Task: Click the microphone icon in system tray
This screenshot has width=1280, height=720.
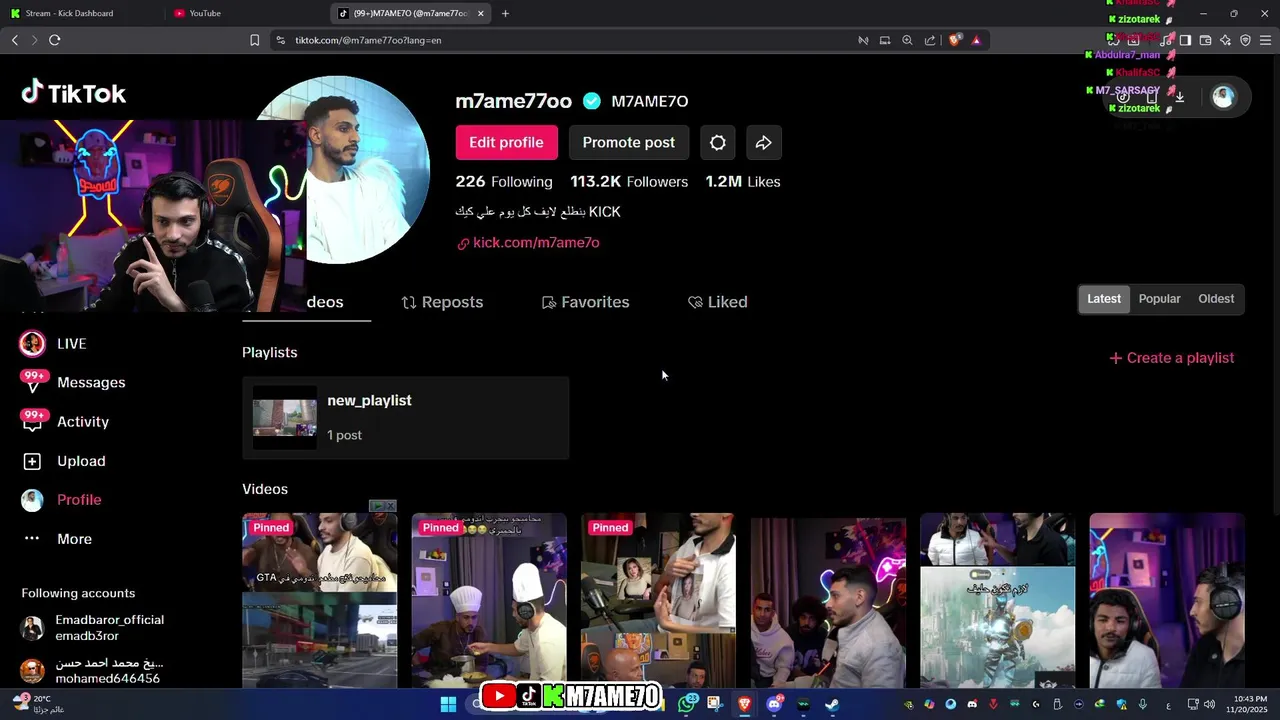Action: click(x=1142, y=704)
